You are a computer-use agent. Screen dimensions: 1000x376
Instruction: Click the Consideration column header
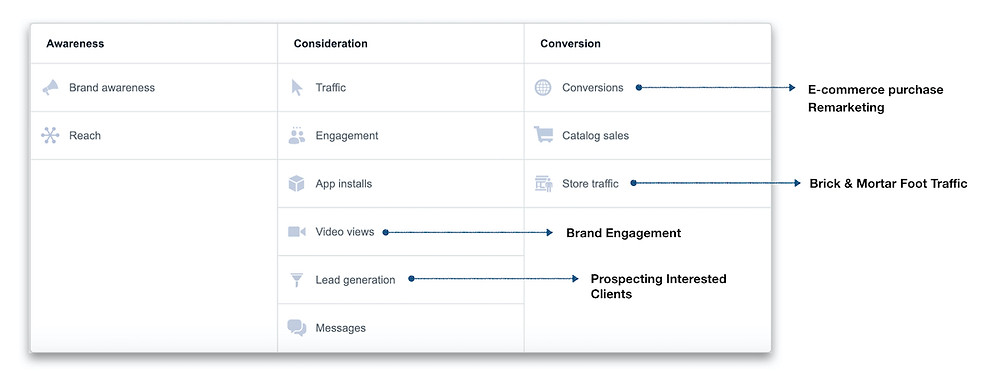pos(330,44)
